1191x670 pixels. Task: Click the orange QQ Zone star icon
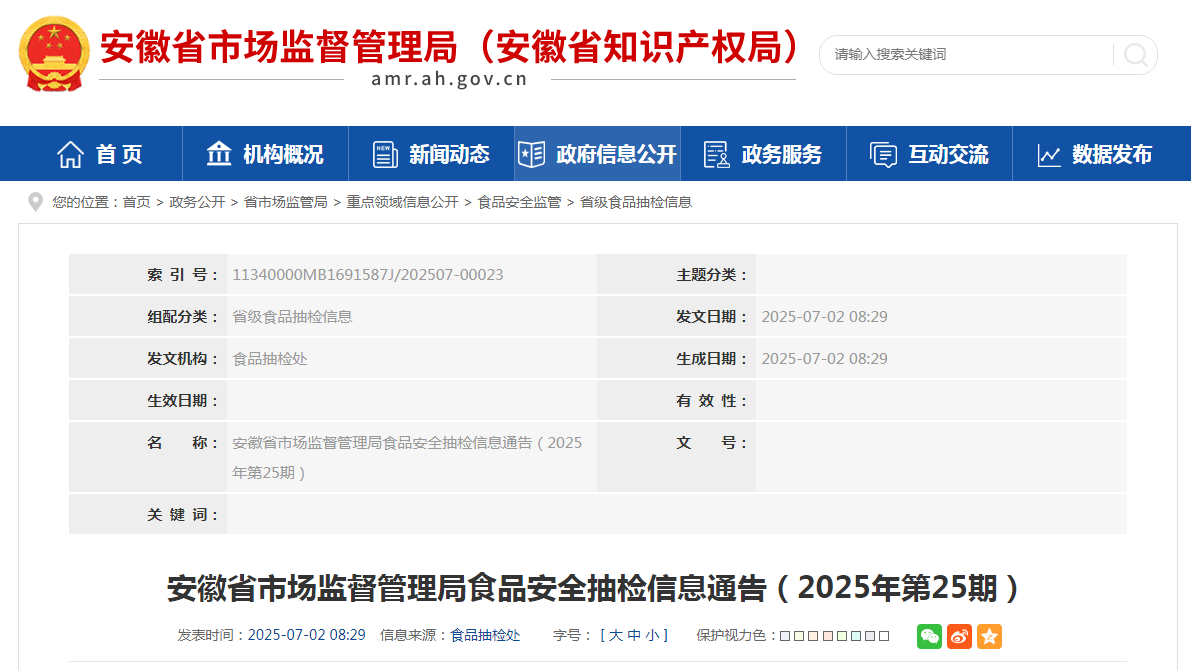(989, 636)
